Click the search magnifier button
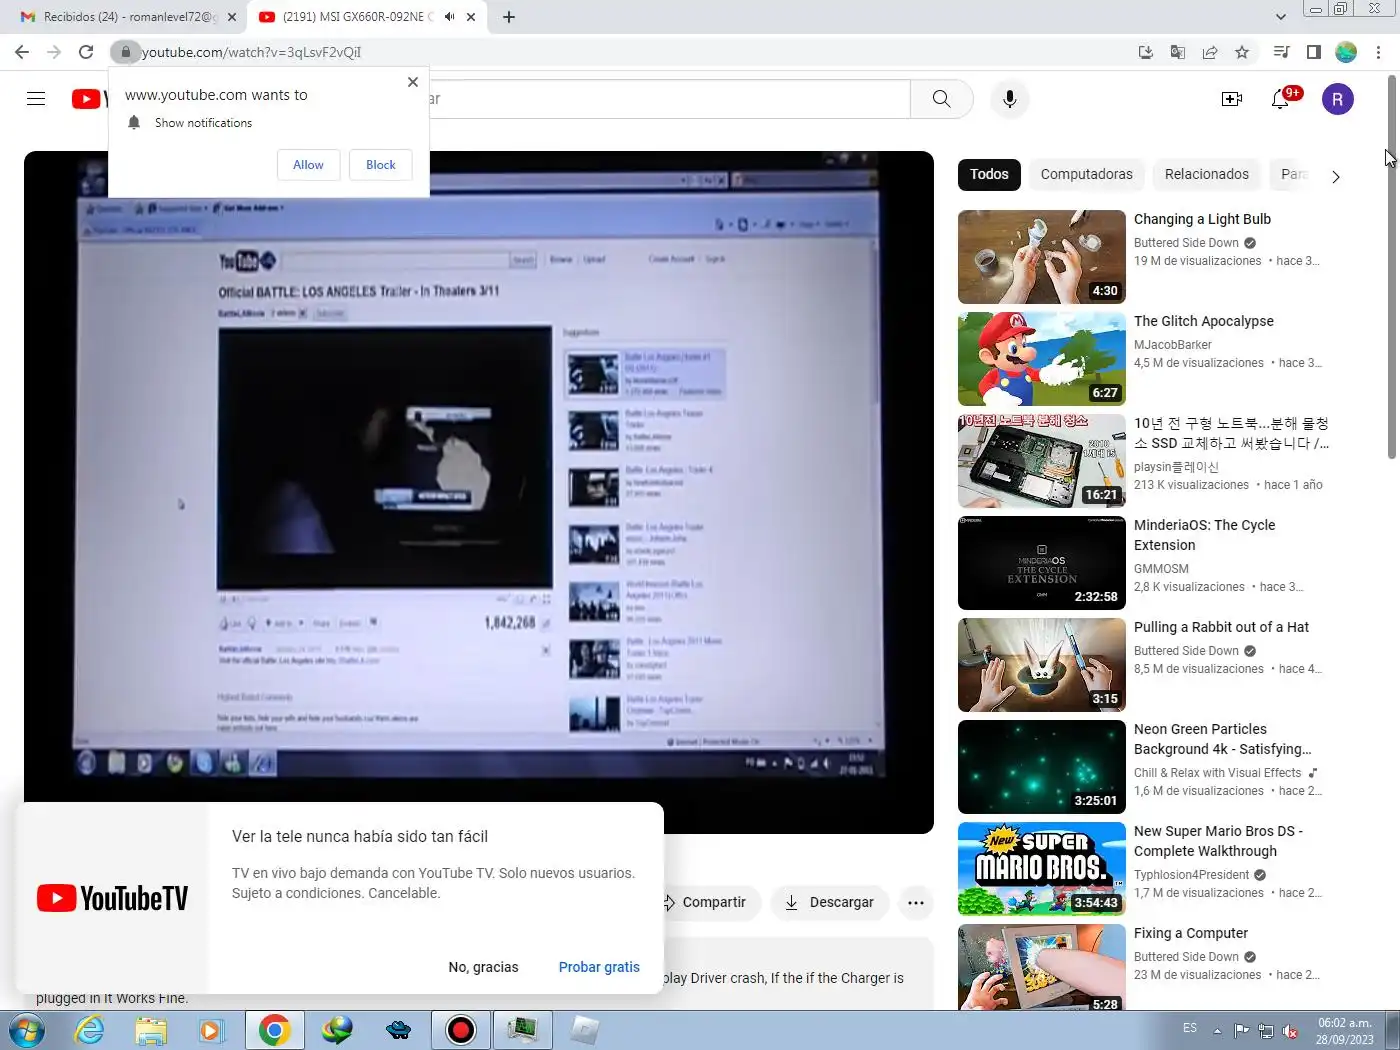 (941, 99)
